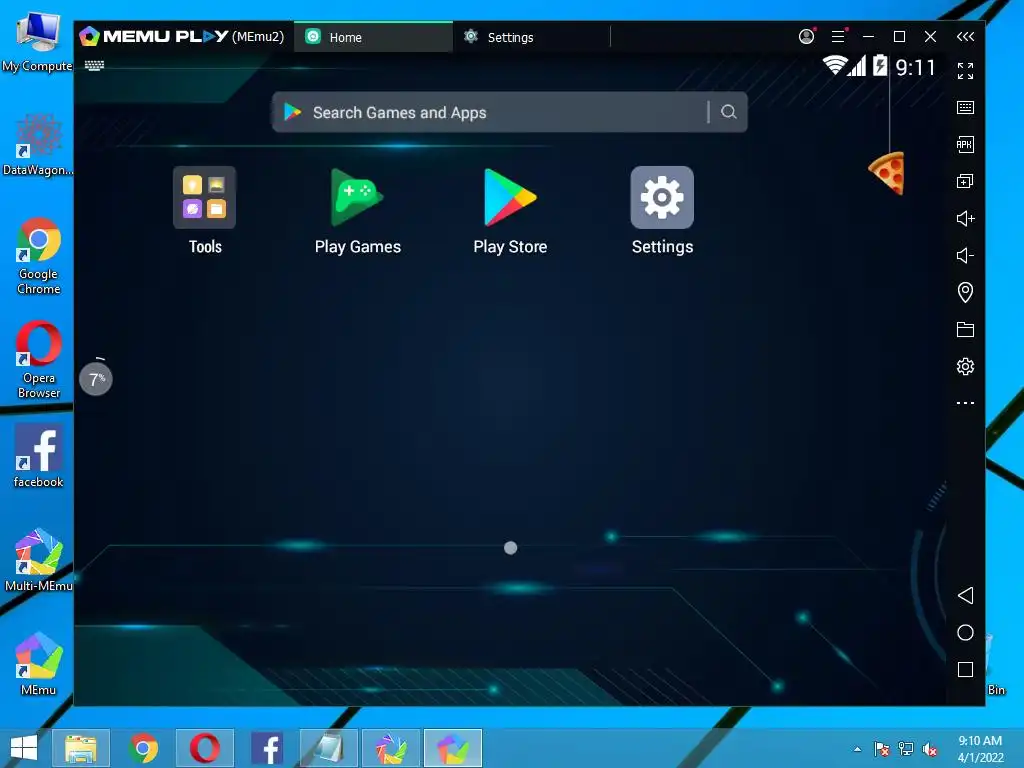Tap the Android recents square button
Image resolution: width=1024 pixels, height=768 pixels.
pyautogui.click(x=965, y=669)
